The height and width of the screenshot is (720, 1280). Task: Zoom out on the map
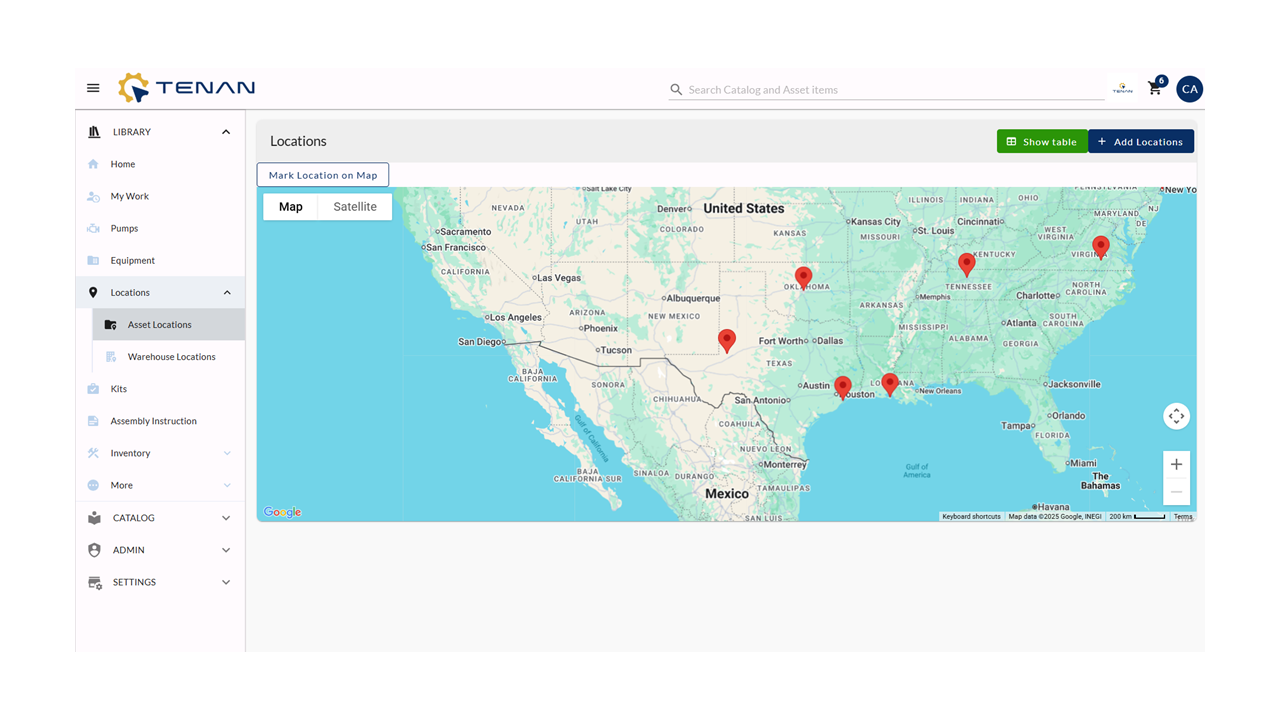(1176, 492)
